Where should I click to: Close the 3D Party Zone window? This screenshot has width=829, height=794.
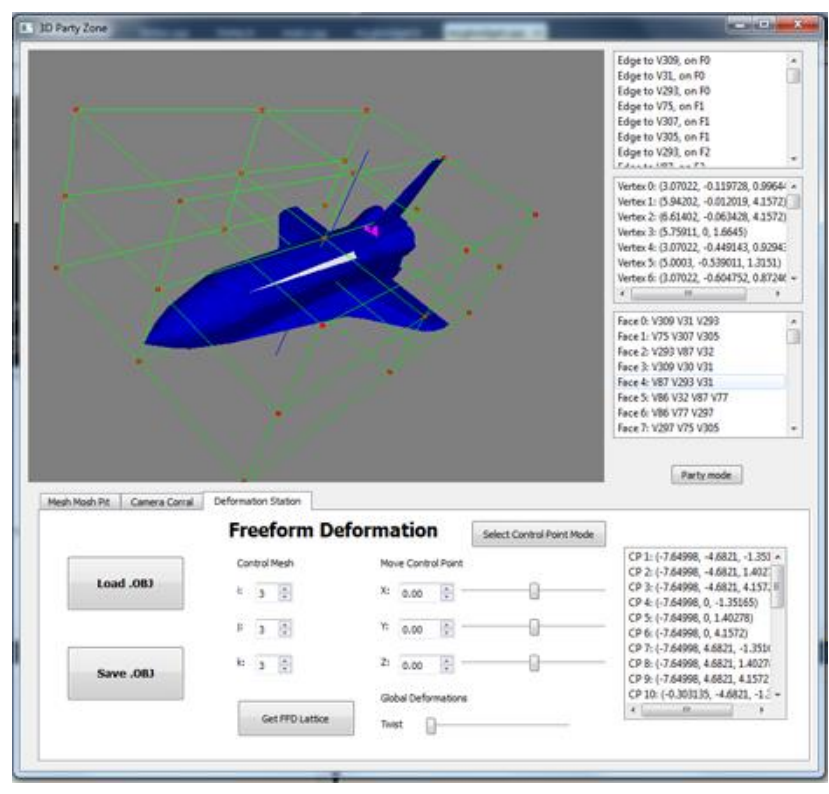pyautogui.click(x=798, y=25)
